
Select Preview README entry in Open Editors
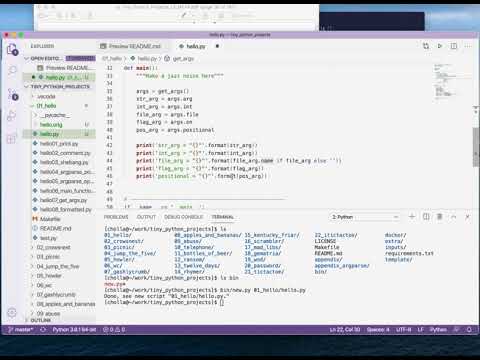tap(67, 68)
